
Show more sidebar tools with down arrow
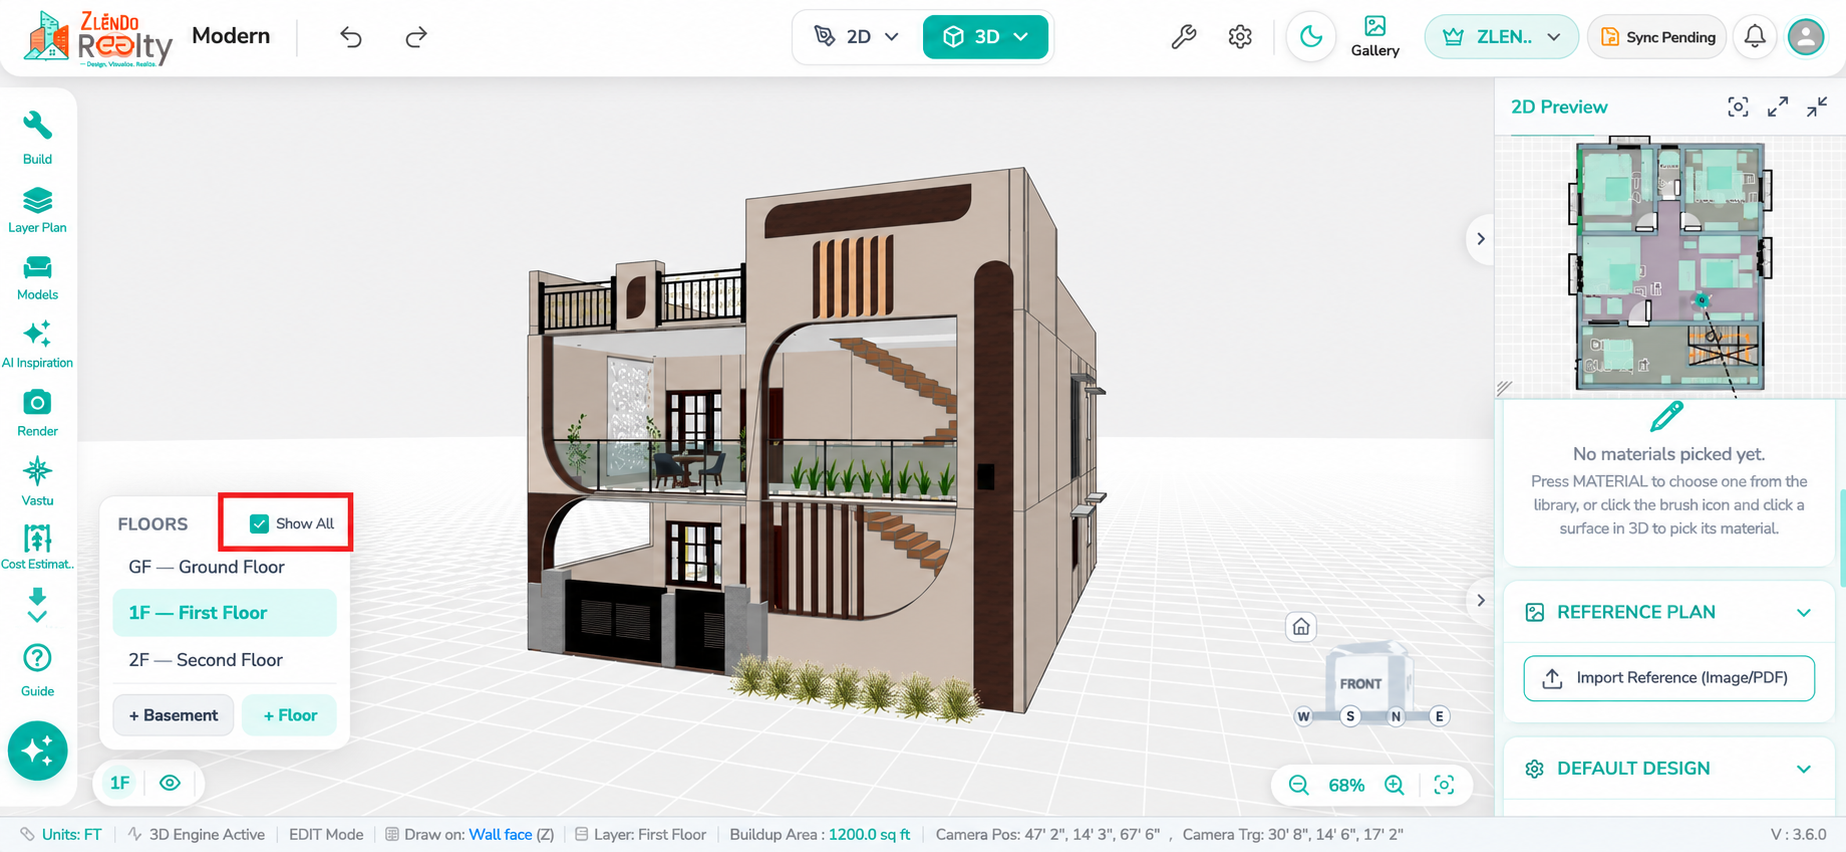(x=37, y=605)
